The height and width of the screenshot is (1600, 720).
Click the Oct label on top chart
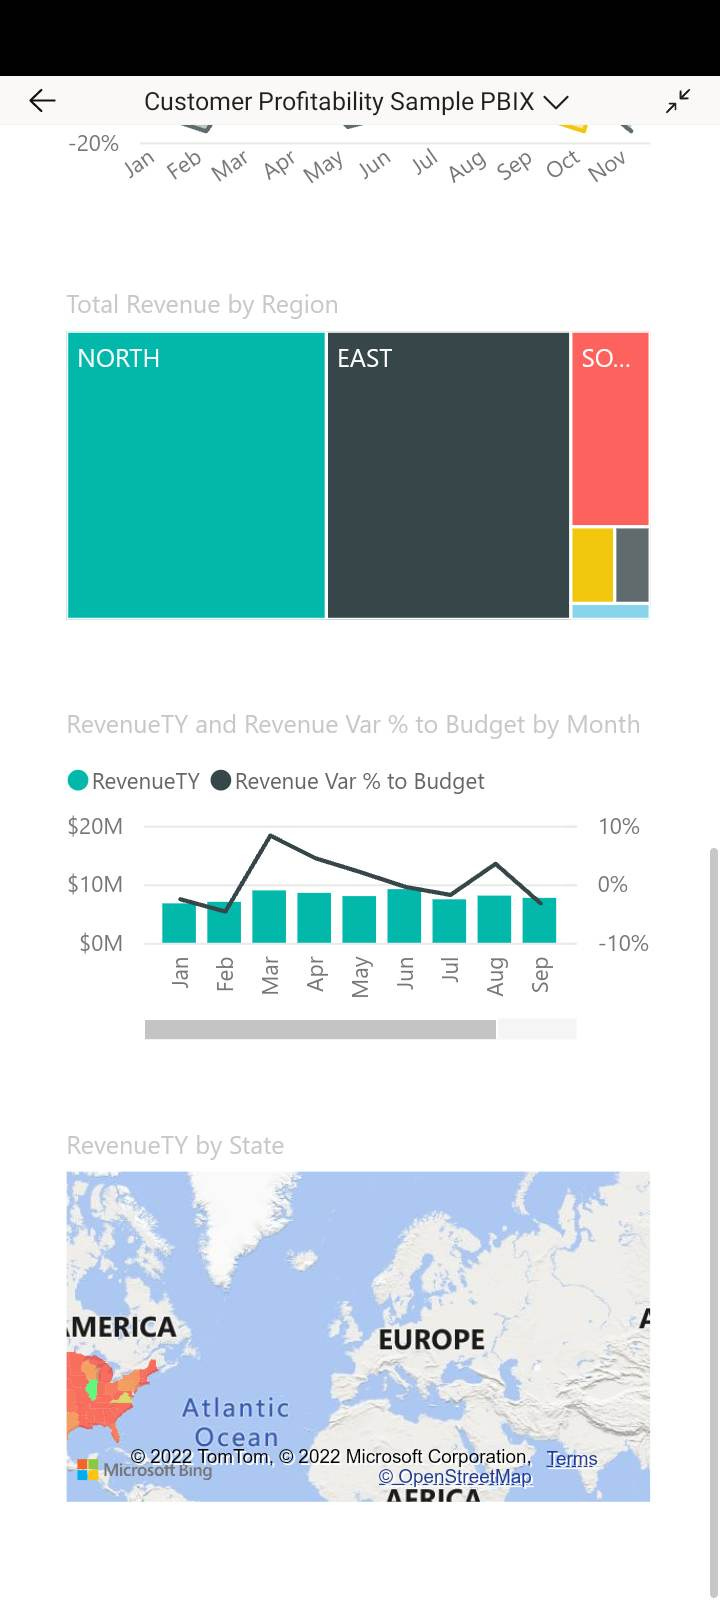[563, 164]
